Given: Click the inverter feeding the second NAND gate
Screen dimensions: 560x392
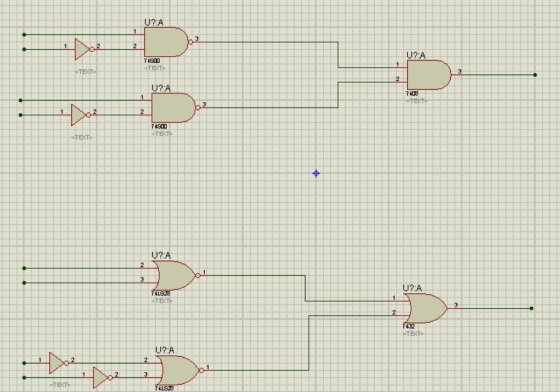Looking at the screenshot, I should (x=79, y=115).
